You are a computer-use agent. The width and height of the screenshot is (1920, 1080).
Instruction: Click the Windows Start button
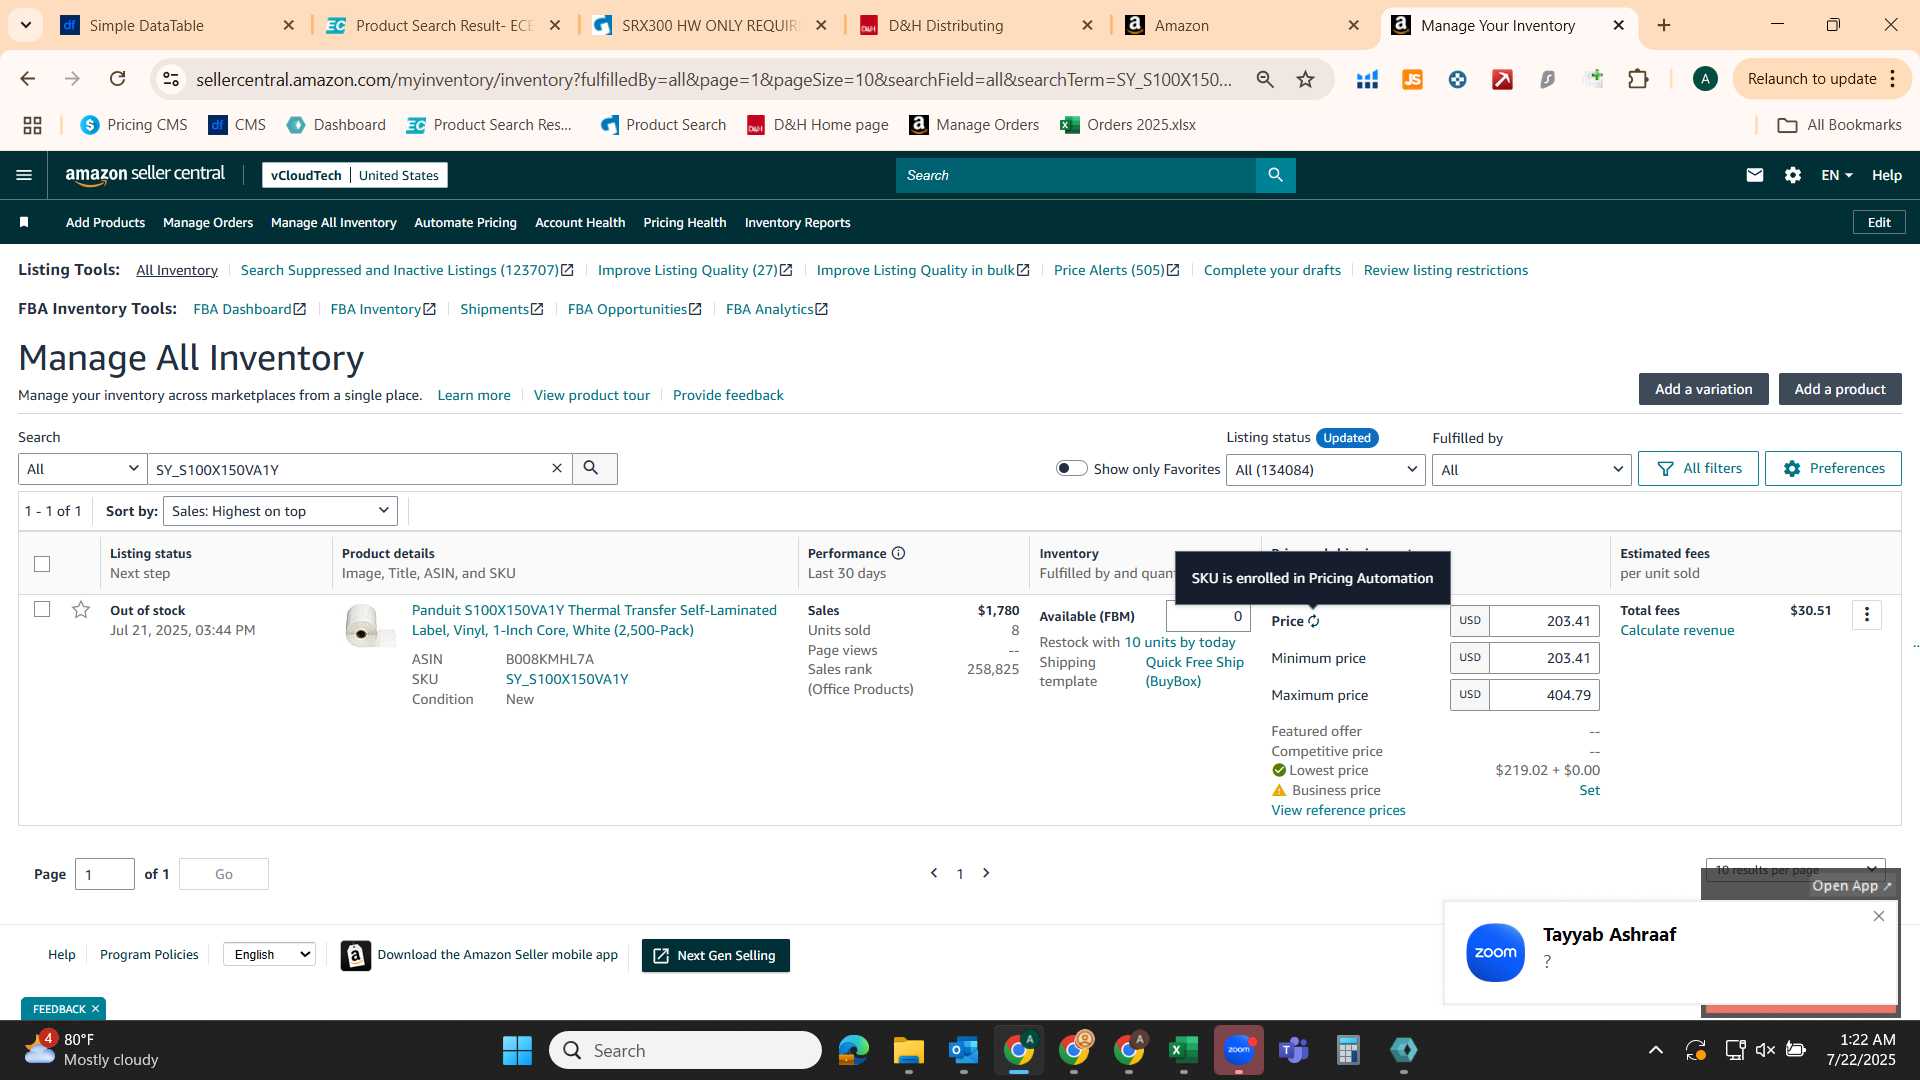tap(517, 1050)
